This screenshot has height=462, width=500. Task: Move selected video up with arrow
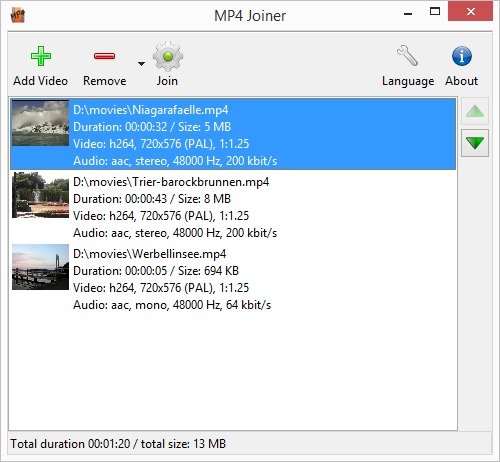pos(475,111)
